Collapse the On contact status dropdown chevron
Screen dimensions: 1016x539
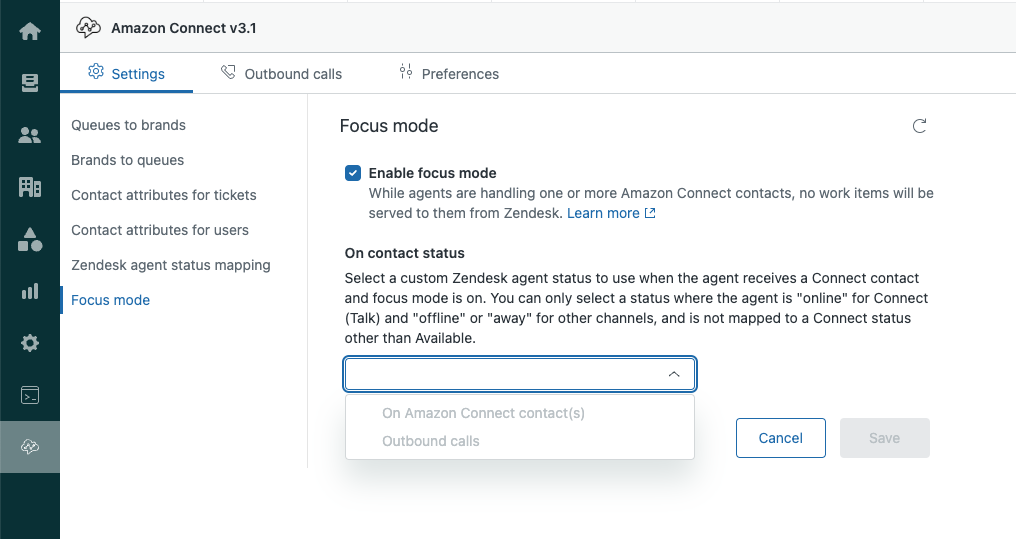(x=674, y=374)
